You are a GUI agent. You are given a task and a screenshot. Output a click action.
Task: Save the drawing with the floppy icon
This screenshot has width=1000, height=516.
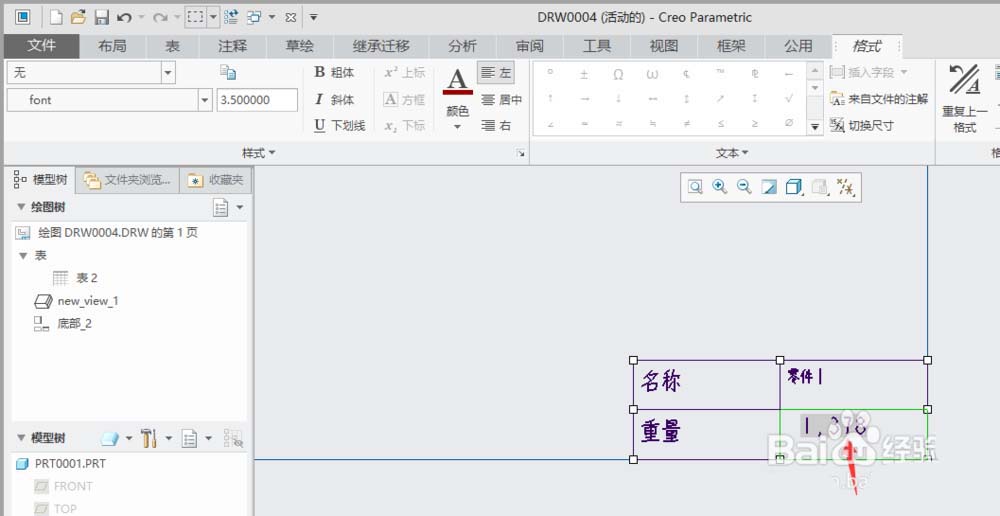[101, 17]
